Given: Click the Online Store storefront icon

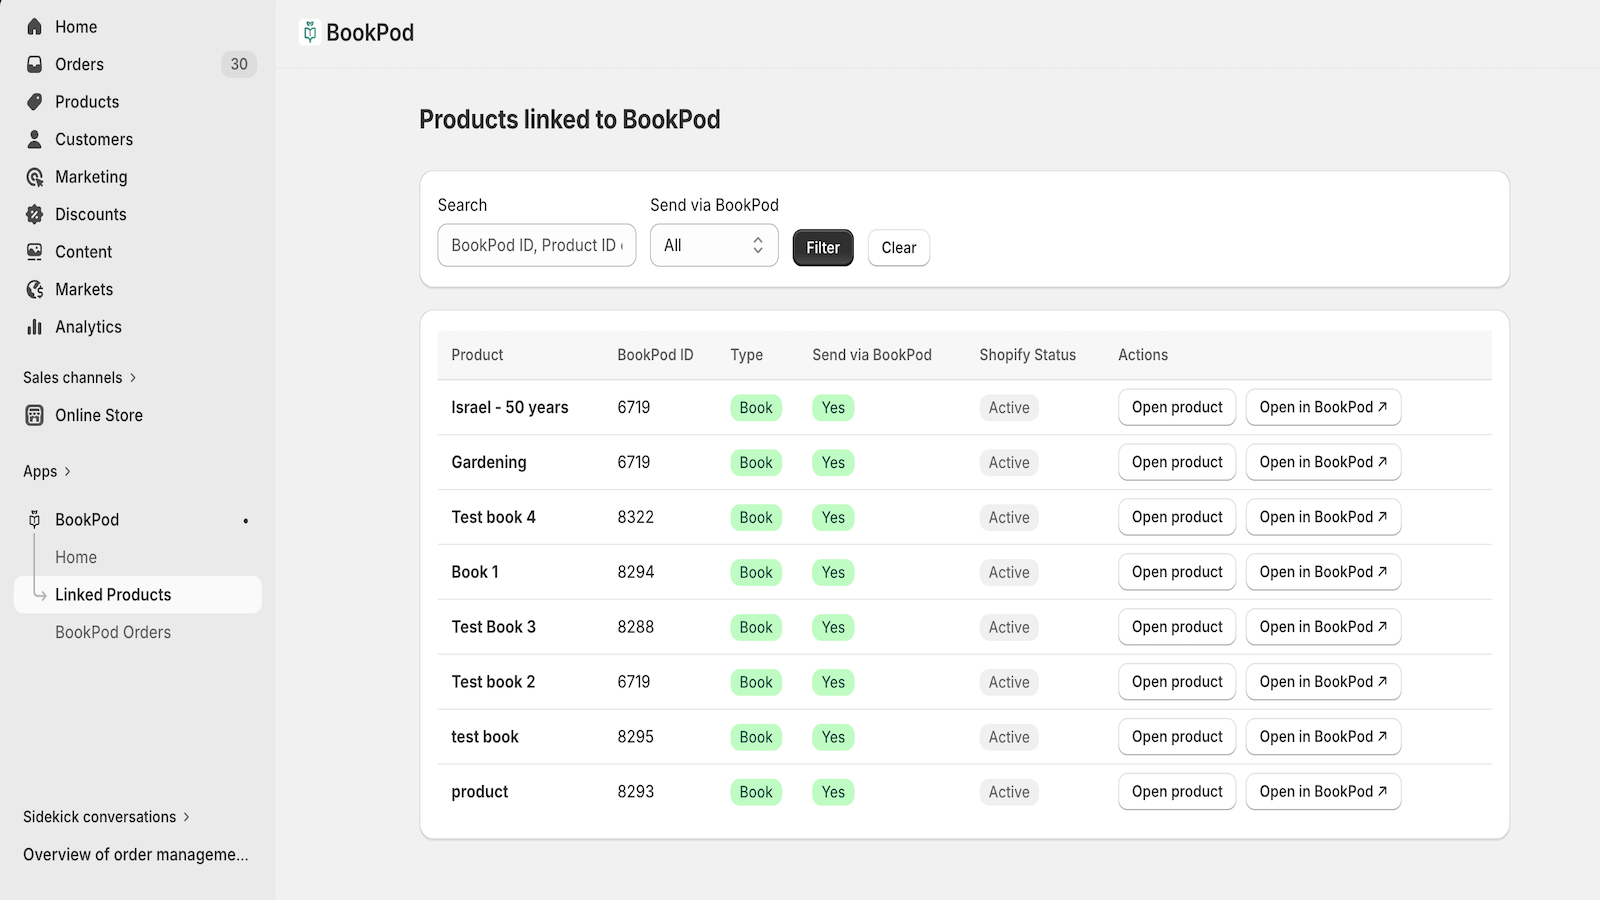Looking at the screenshot, I should tap(35, 415).
